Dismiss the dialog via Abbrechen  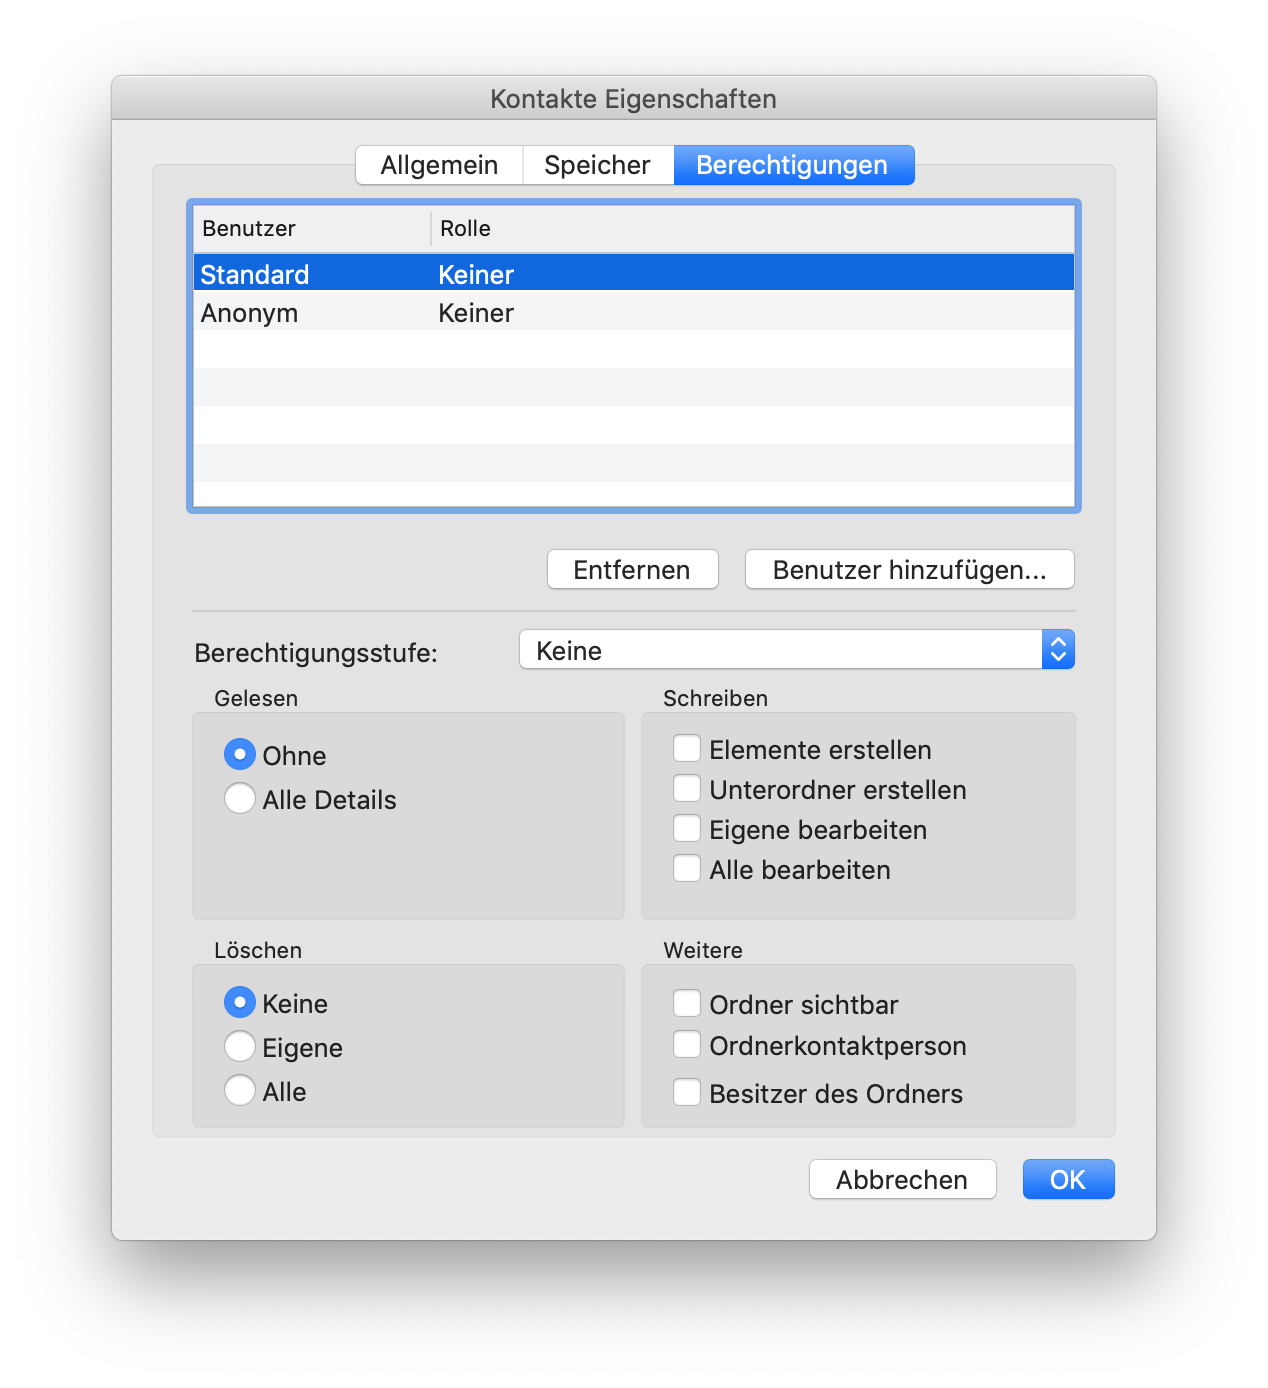pyautogui.click(x=901, y=1179)
